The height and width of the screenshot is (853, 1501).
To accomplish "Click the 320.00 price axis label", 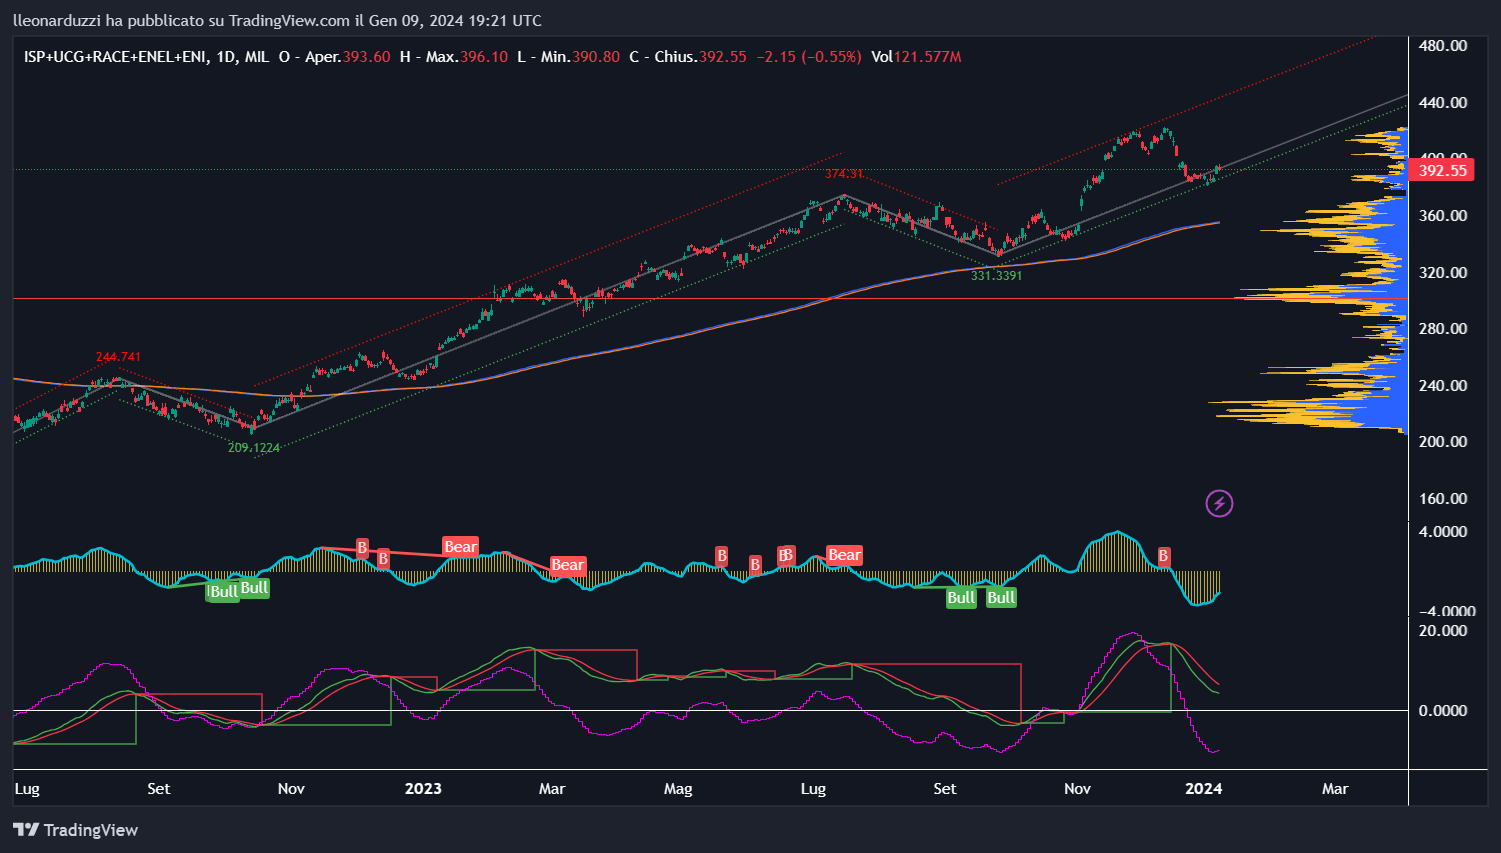I will coord(1443,272).
